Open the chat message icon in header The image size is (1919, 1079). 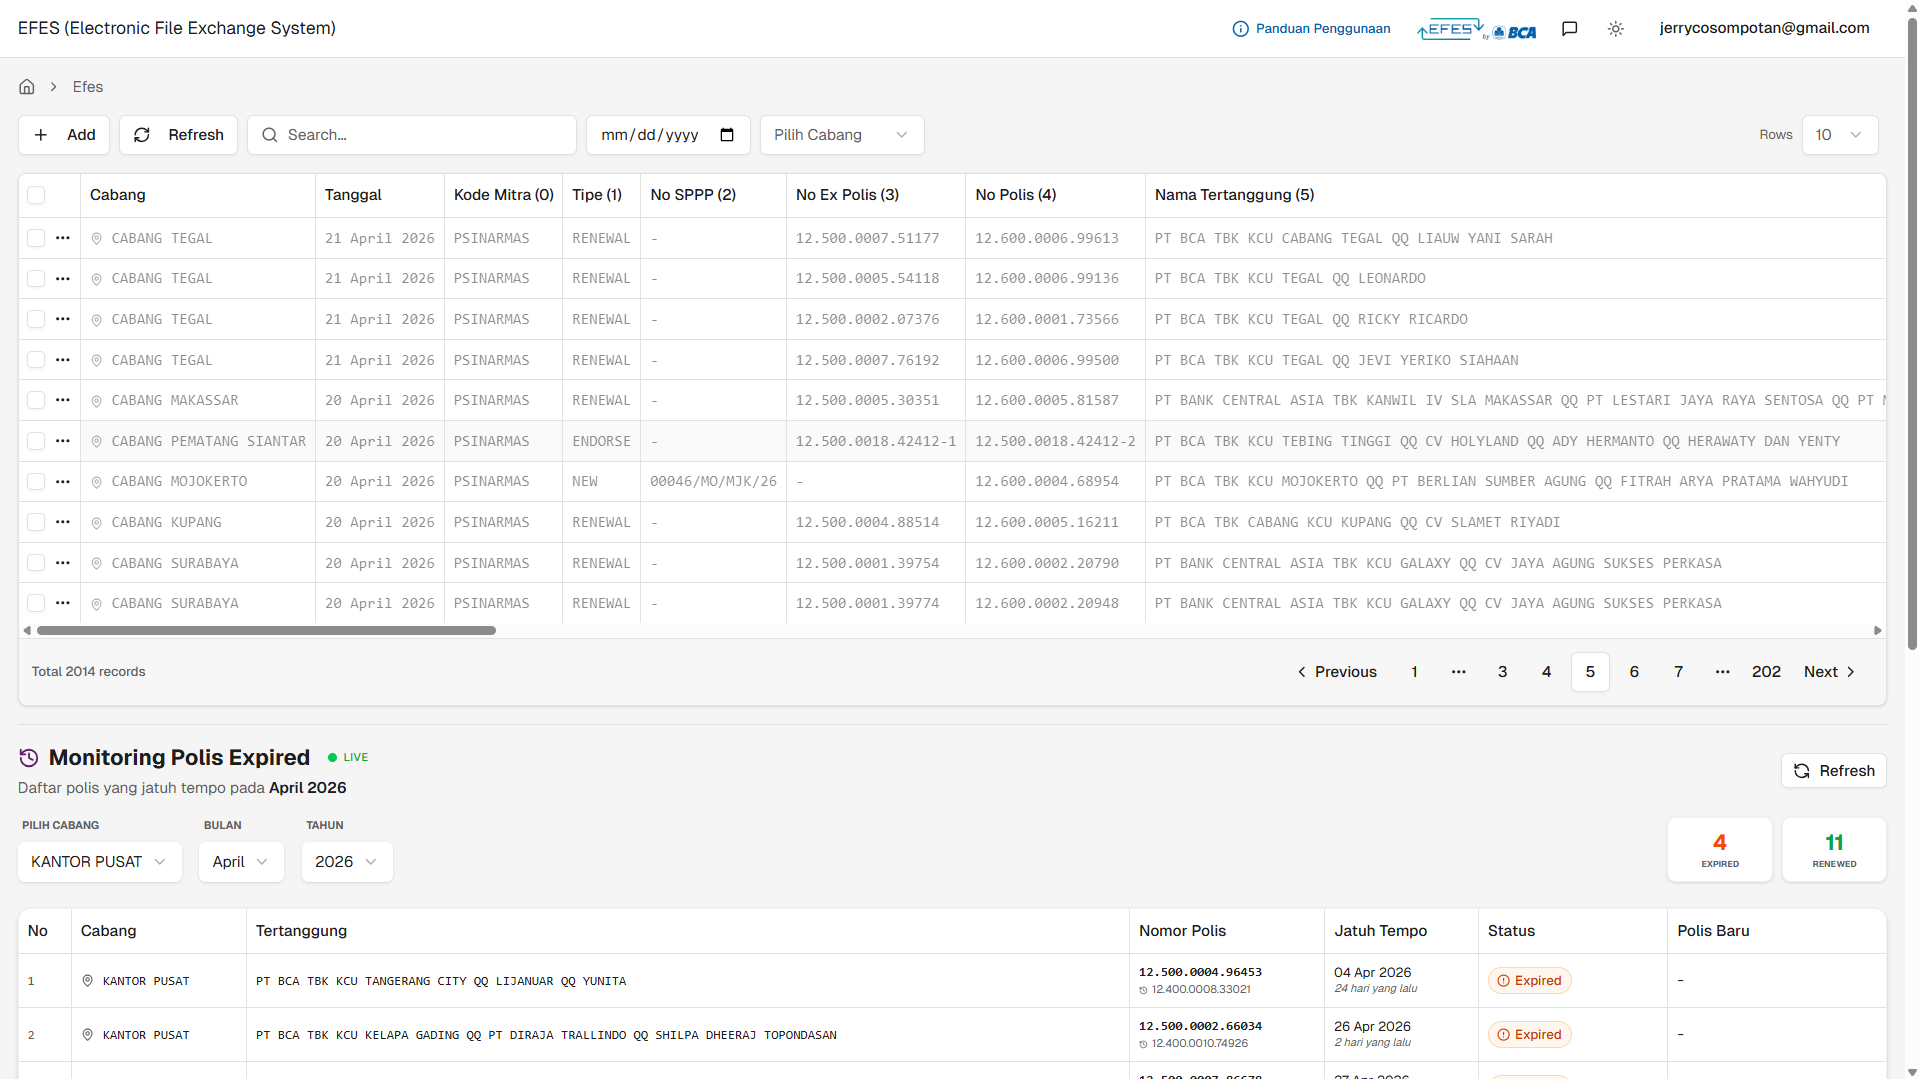[x=1570, y=29]
